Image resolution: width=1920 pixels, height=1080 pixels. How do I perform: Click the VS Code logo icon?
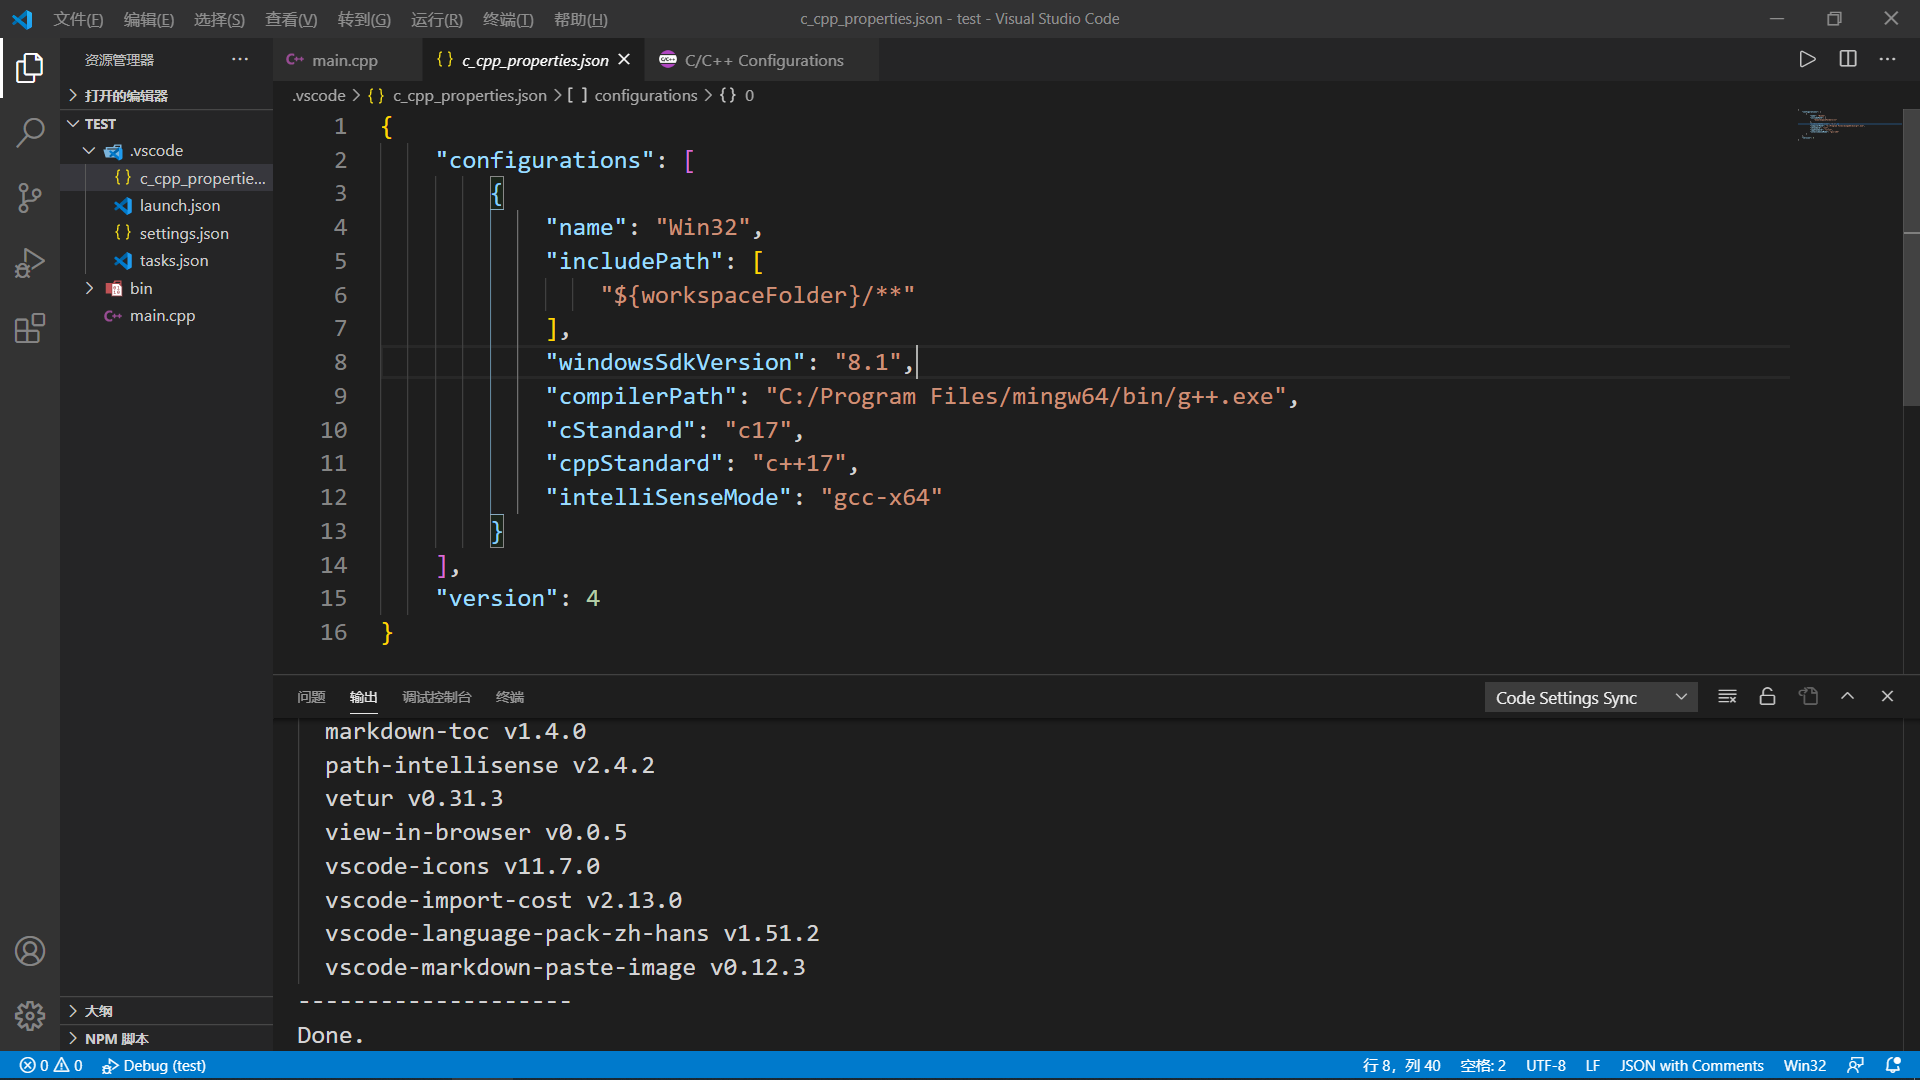[x=22, y=19]
